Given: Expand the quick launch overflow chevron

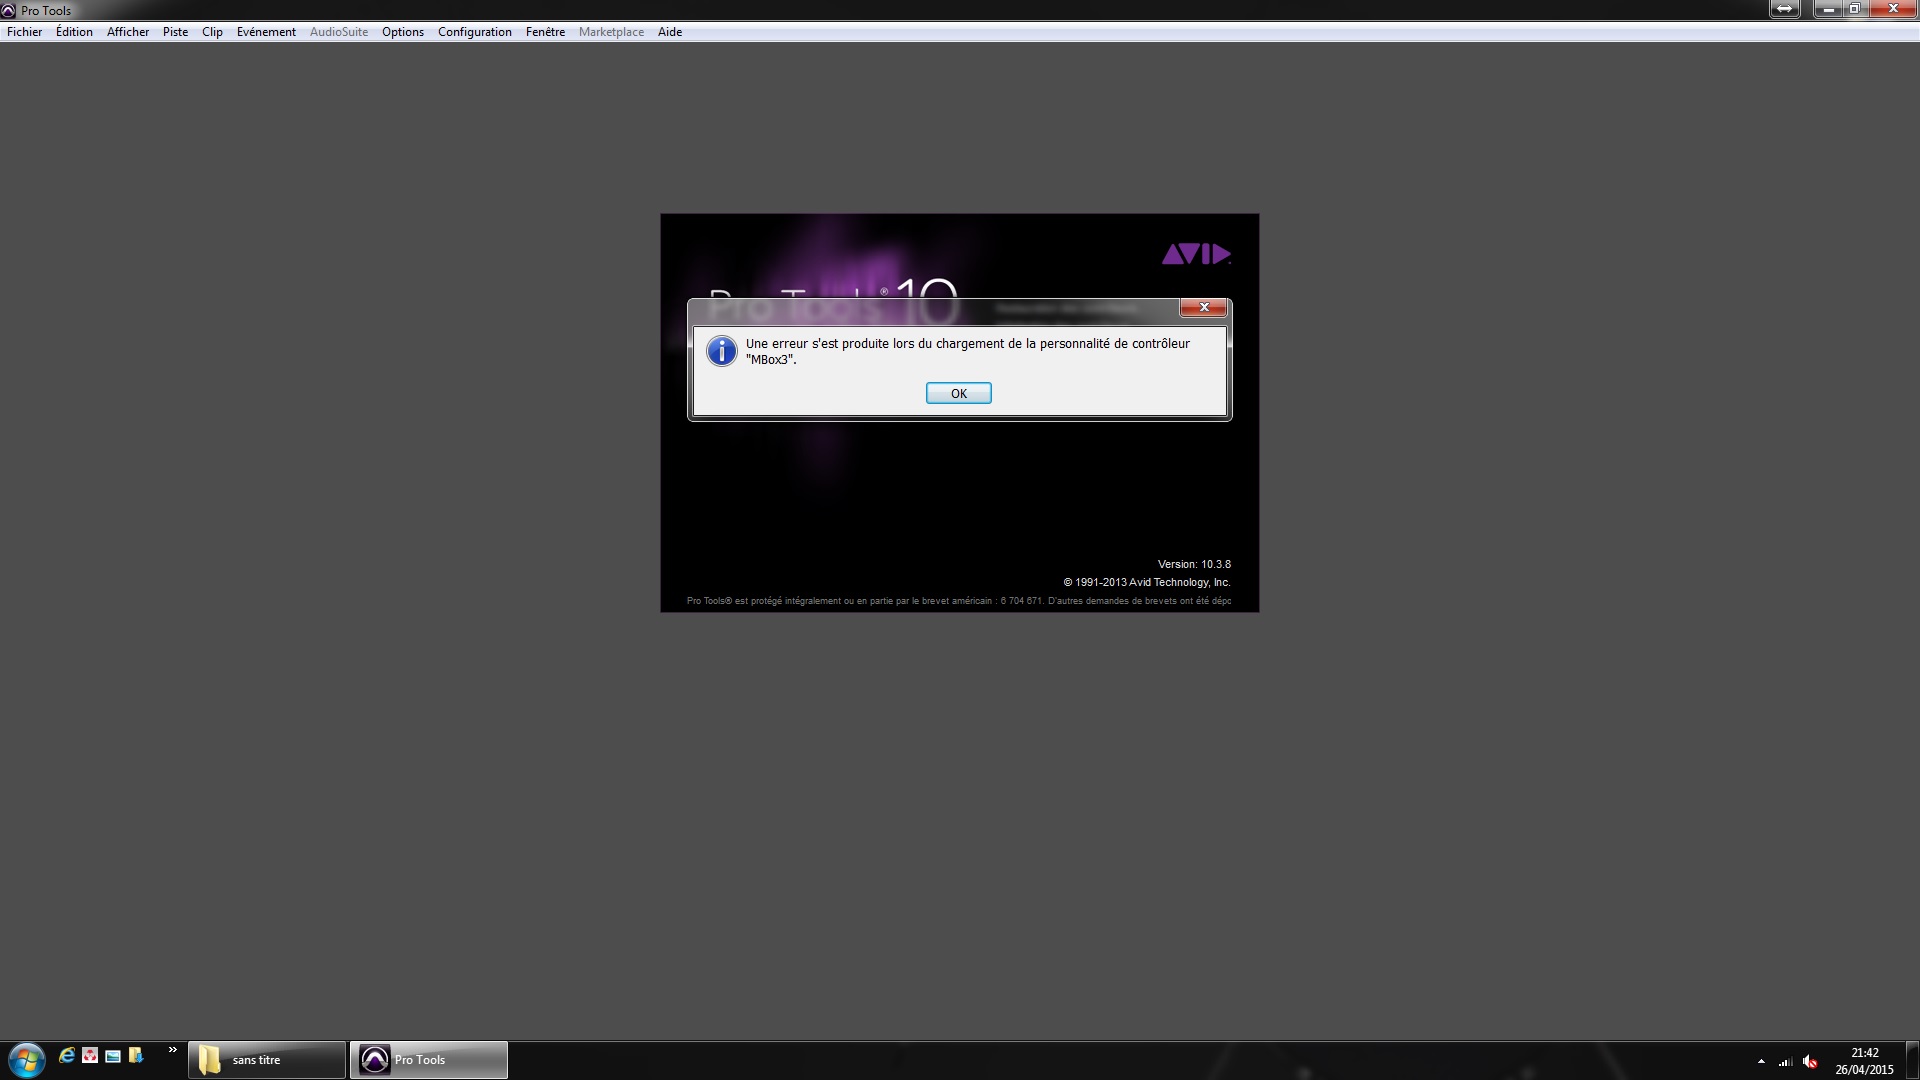Looking at the screenshot, I should coord(172,1050).
